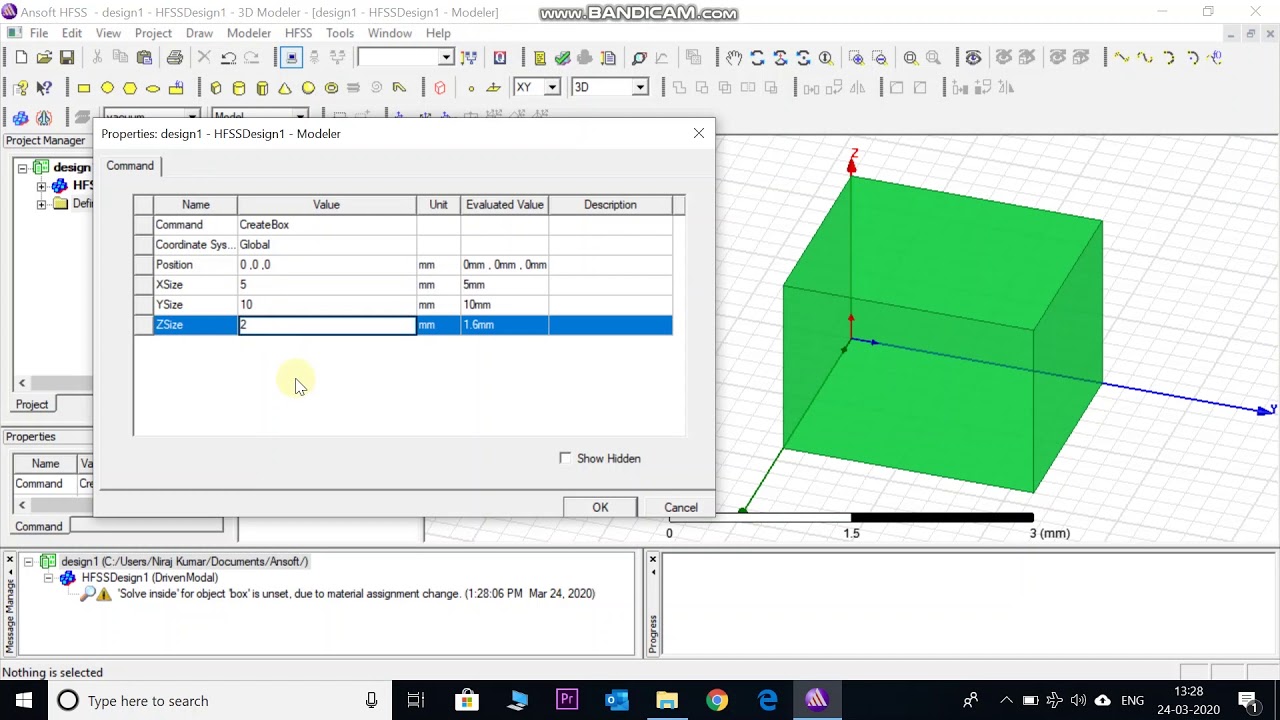Click the Draw point tool icon
Viewport: 1280px width, 720px height.
[471, 88]
